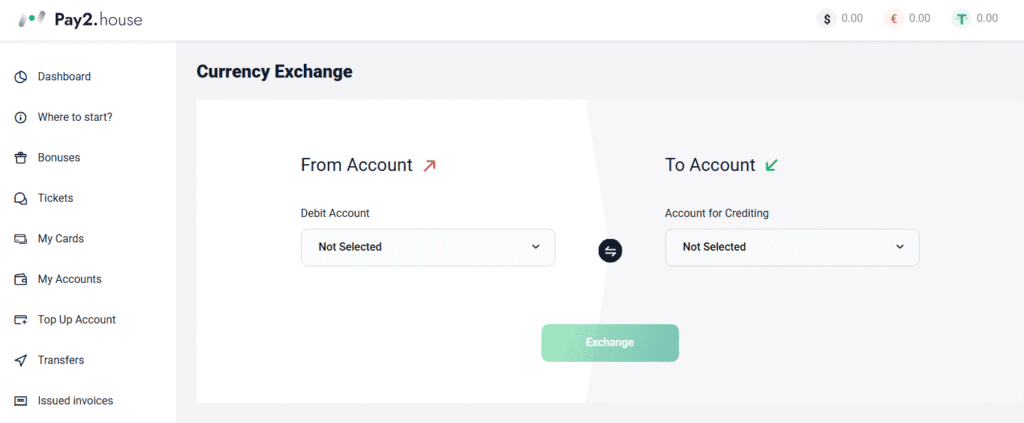The width and height of the screenshot is (1024, 423).
Task: Go to the Transfers menu item
Action: pos(61,360)
